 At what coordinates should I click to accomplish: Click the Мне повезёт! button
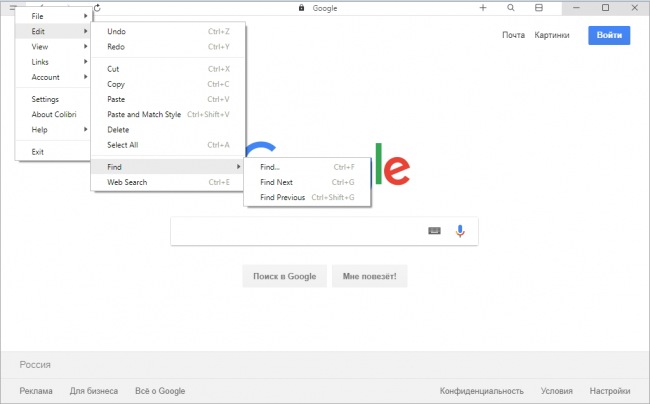tap(369, 276)
